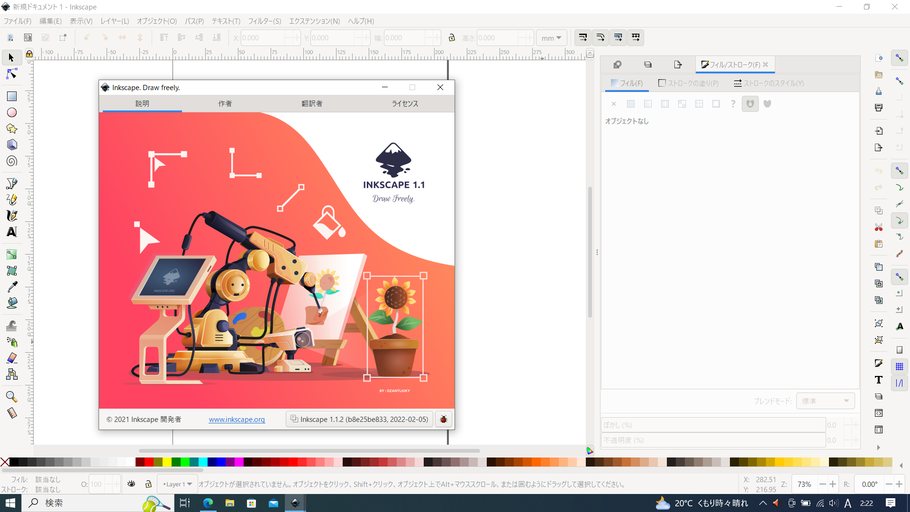Select the Eraser tool
Image resolution: width=910 pixels, height=512 pixels.
click(11, 359)
